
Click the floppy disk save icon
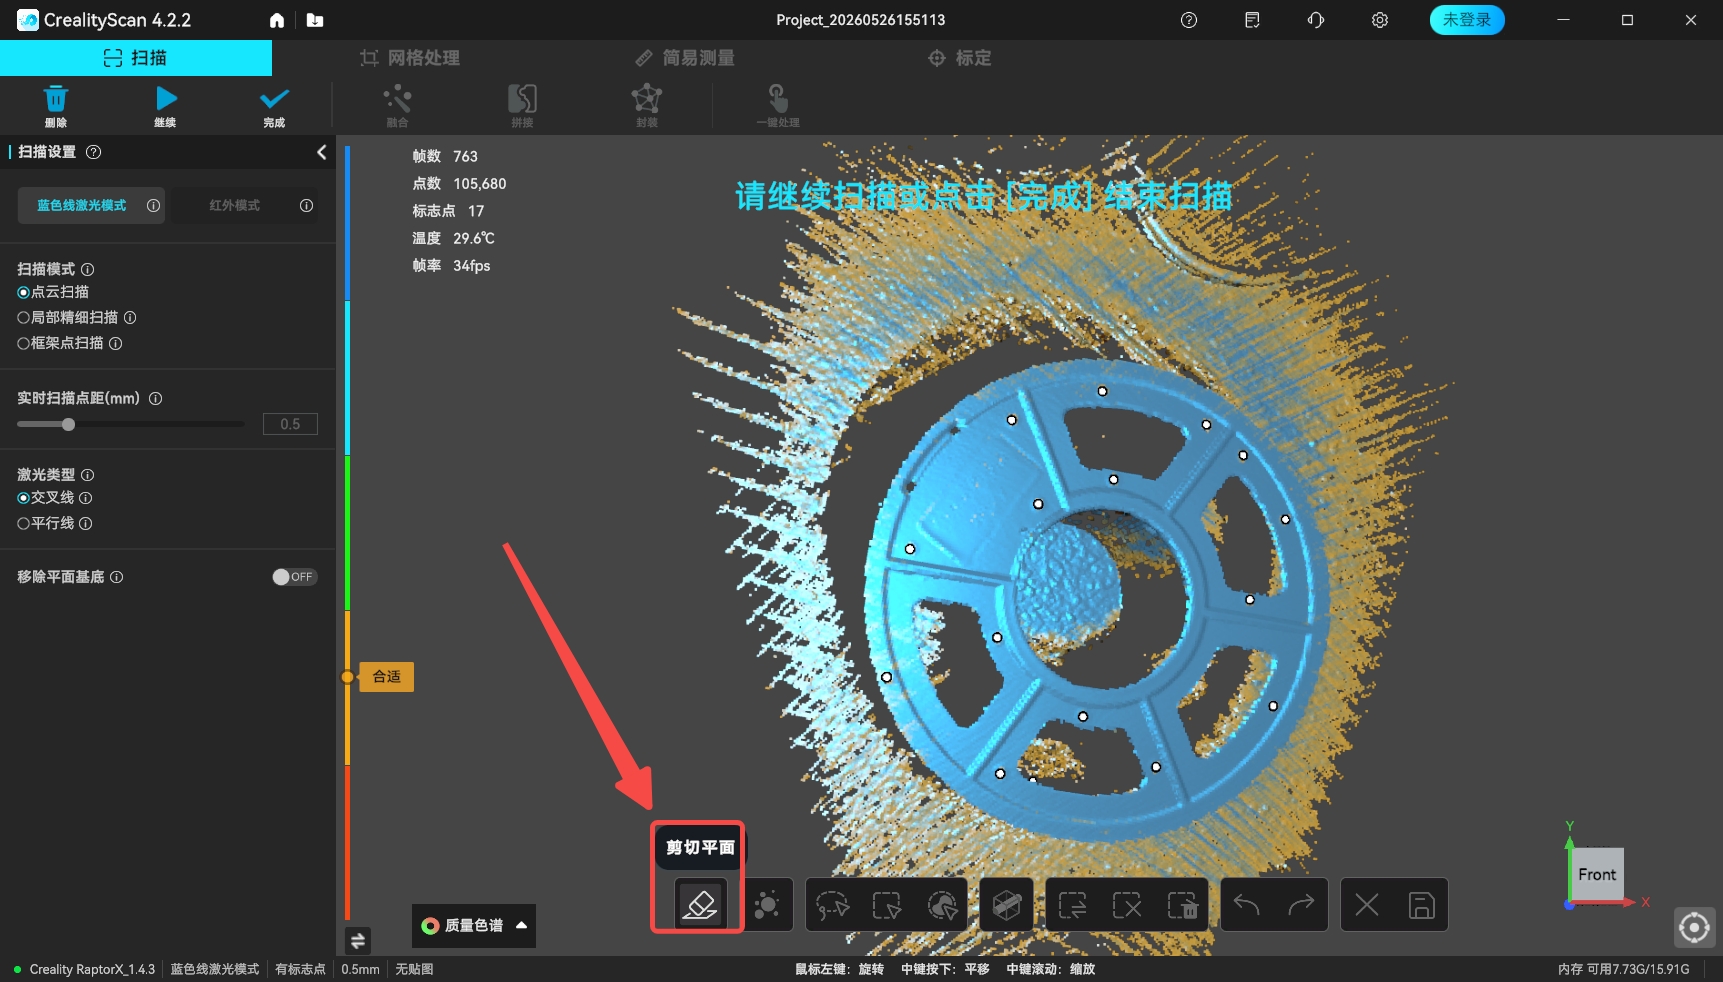(1421, 905)
